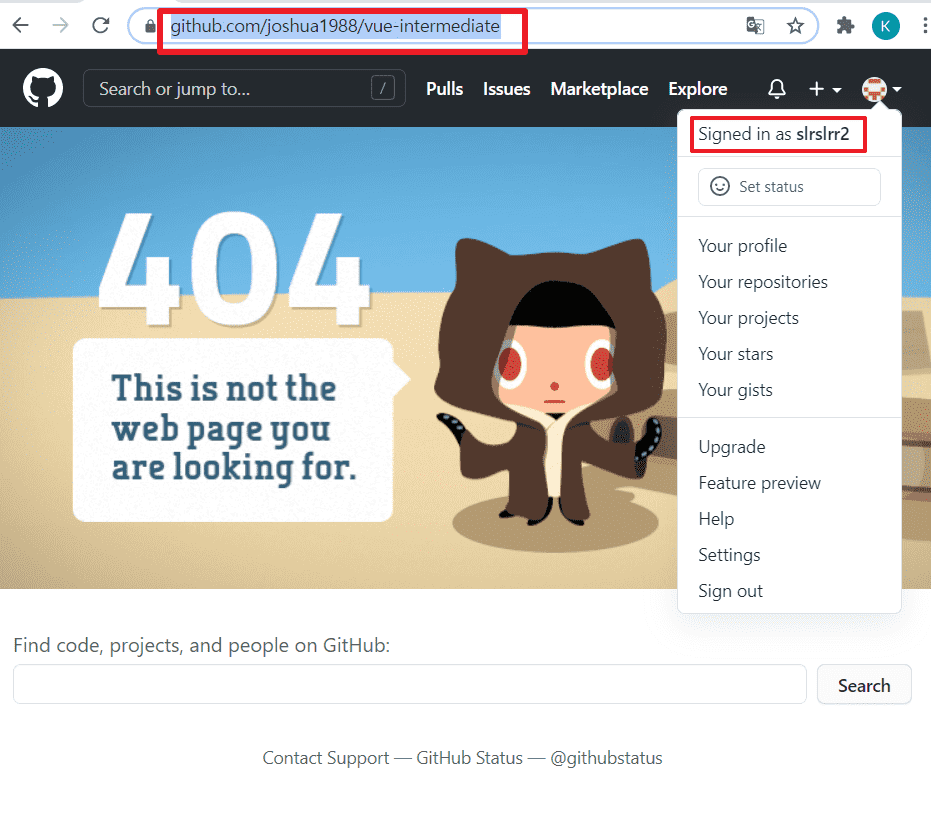
Task: Click the URL in the address bar
Action: [x=335, y=26]
